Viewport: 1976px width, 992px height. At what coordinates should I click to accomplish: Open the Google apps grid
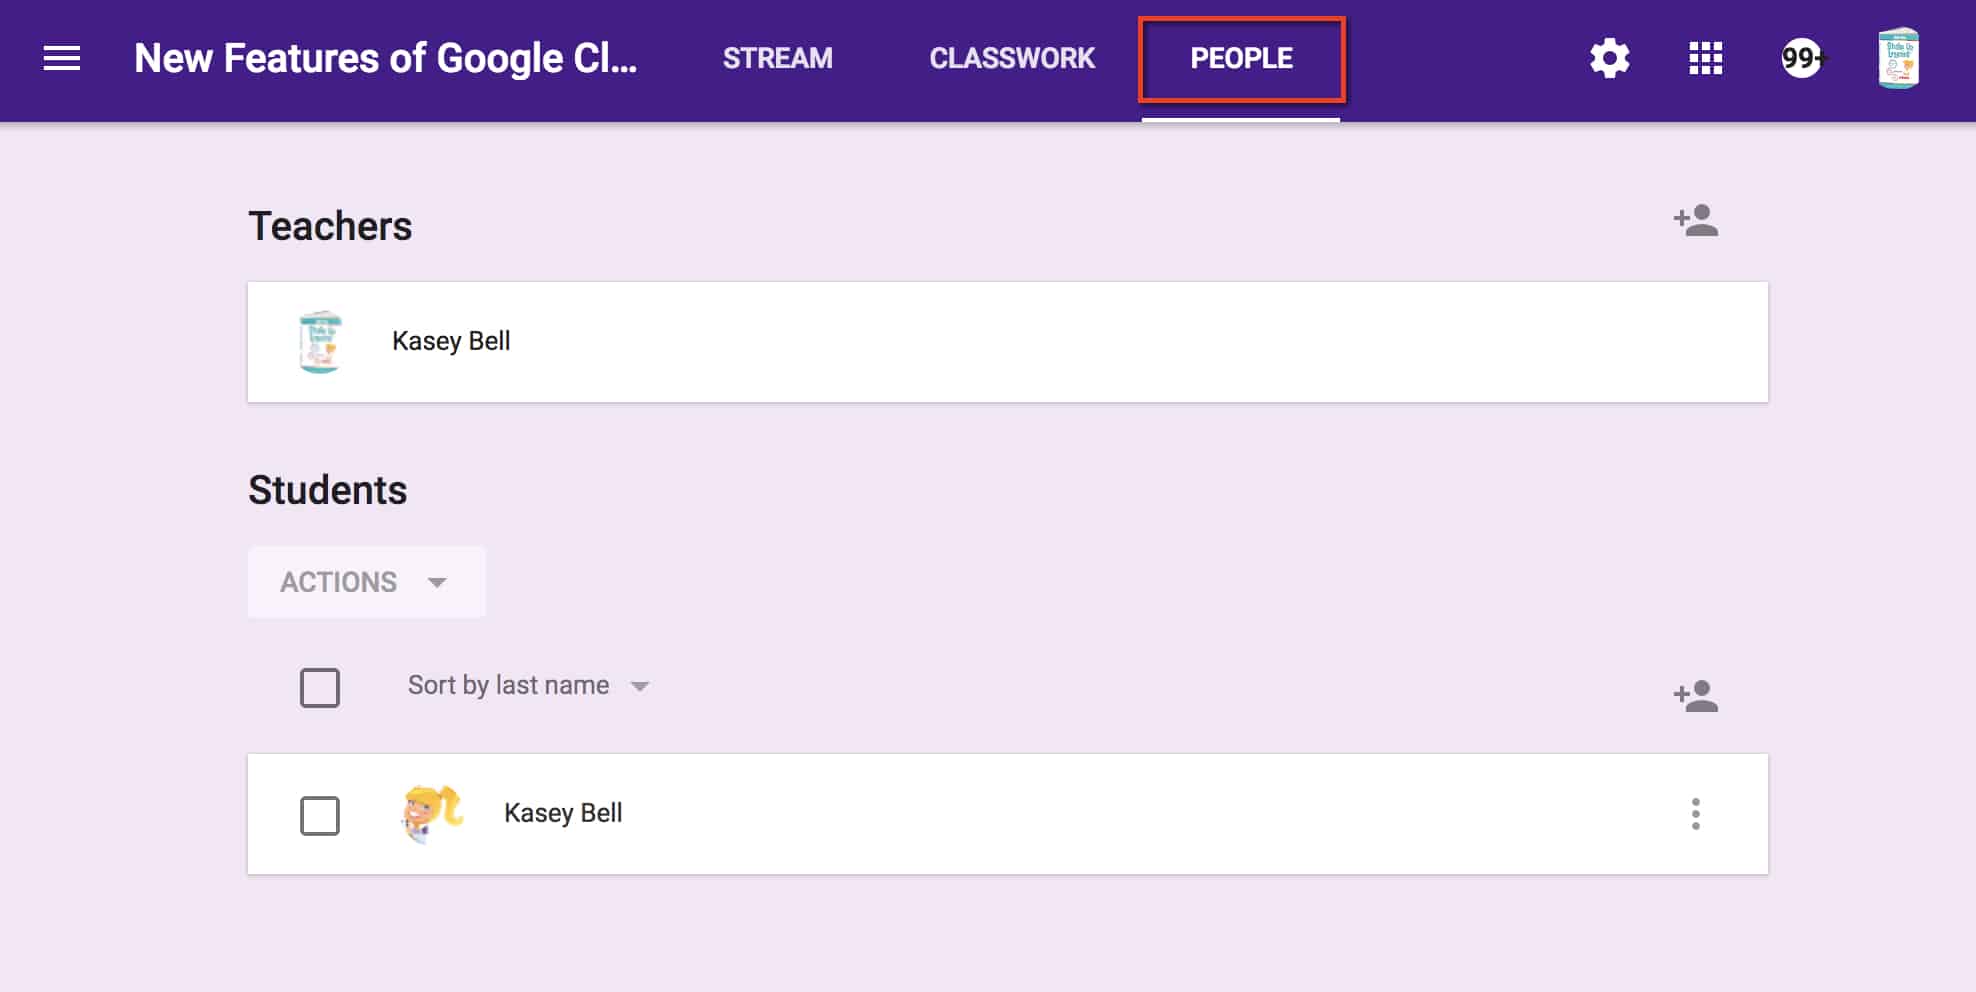point(1705,58)
